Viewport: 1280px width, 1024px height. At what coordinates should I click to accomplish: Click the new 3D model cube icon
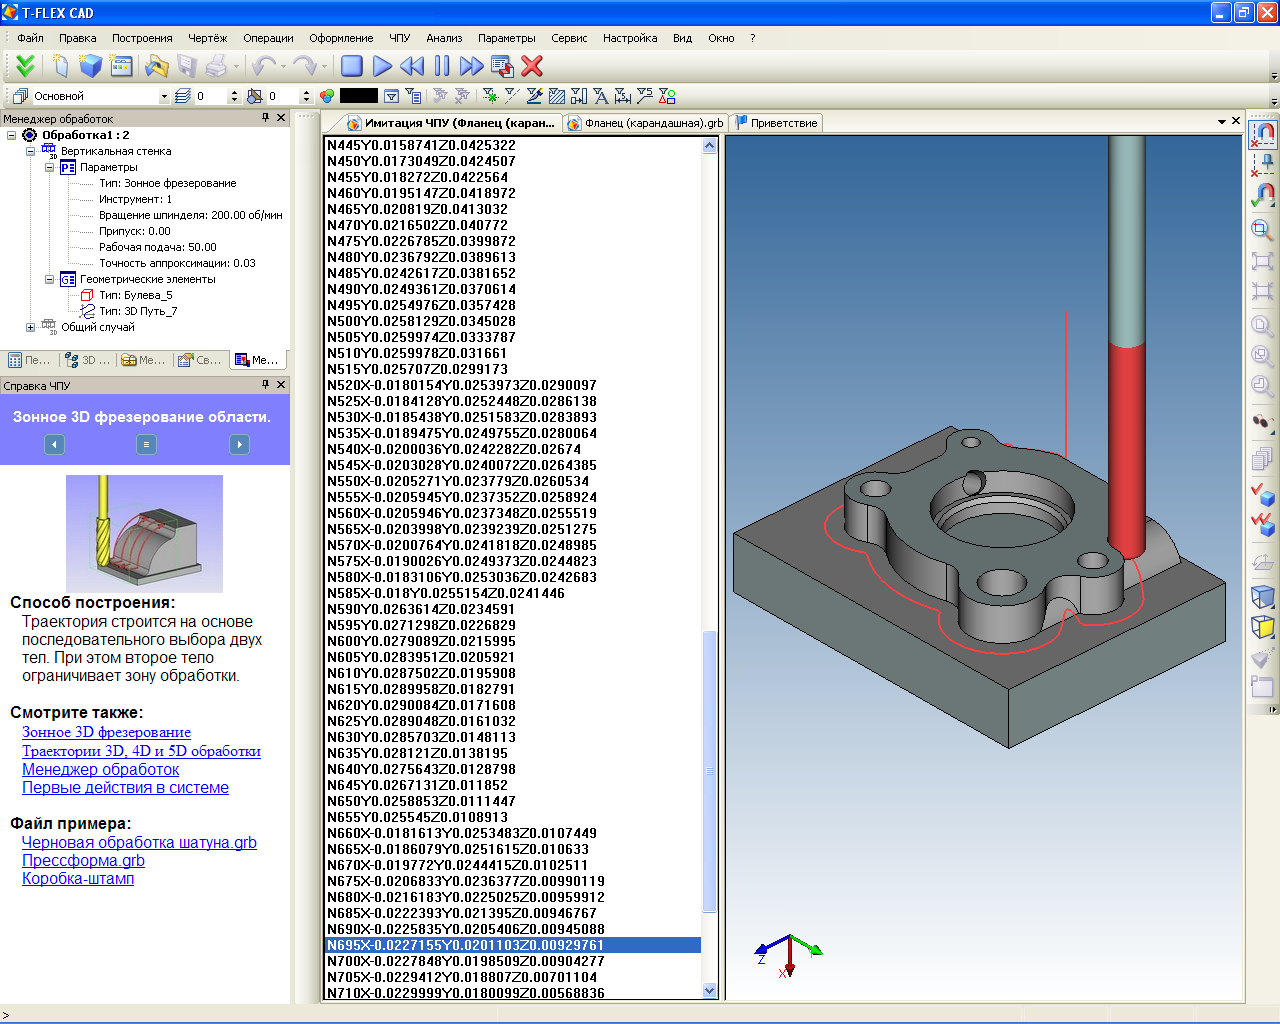pos(91,66)
